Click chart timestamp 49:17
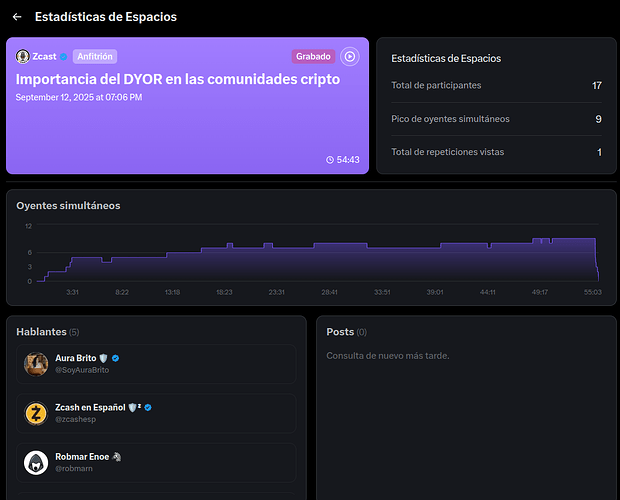Image resolution: width=620 pixels, height=500 pixels. pos(540,292)
